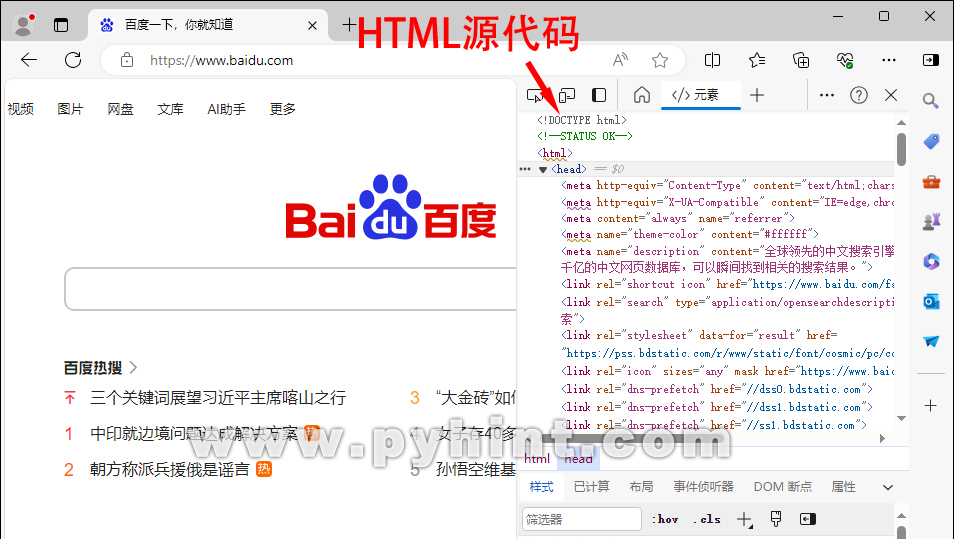Open sidebar paper plane Drop icon
The height and width of the screenshot is (539, 954).
coord(931,341)
